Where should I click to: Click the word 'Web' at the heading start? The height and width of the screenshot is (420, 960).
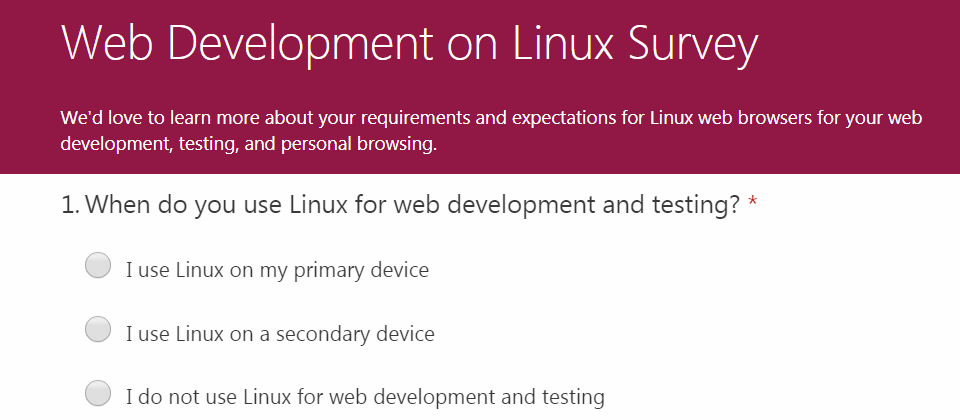coord(107,42)
